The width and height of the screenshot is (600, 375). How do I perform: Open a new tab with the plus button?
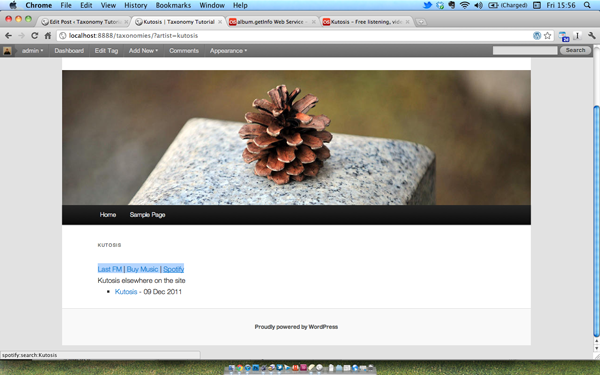point(421,22)
